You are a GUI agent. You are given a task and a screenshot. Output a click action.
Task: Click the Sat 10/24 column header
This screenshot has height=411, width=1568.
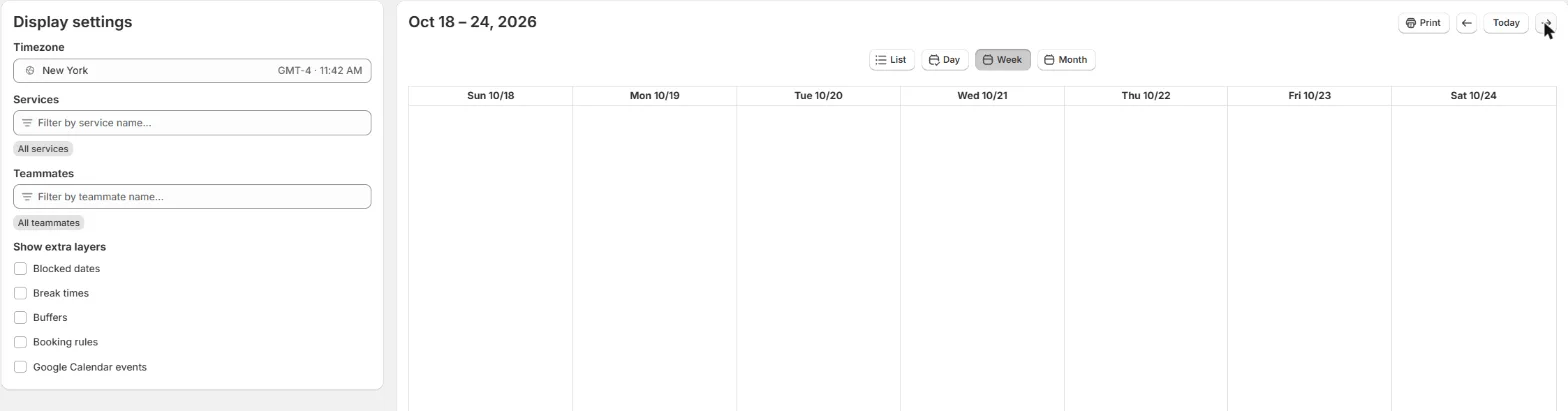click(1473, 96)
